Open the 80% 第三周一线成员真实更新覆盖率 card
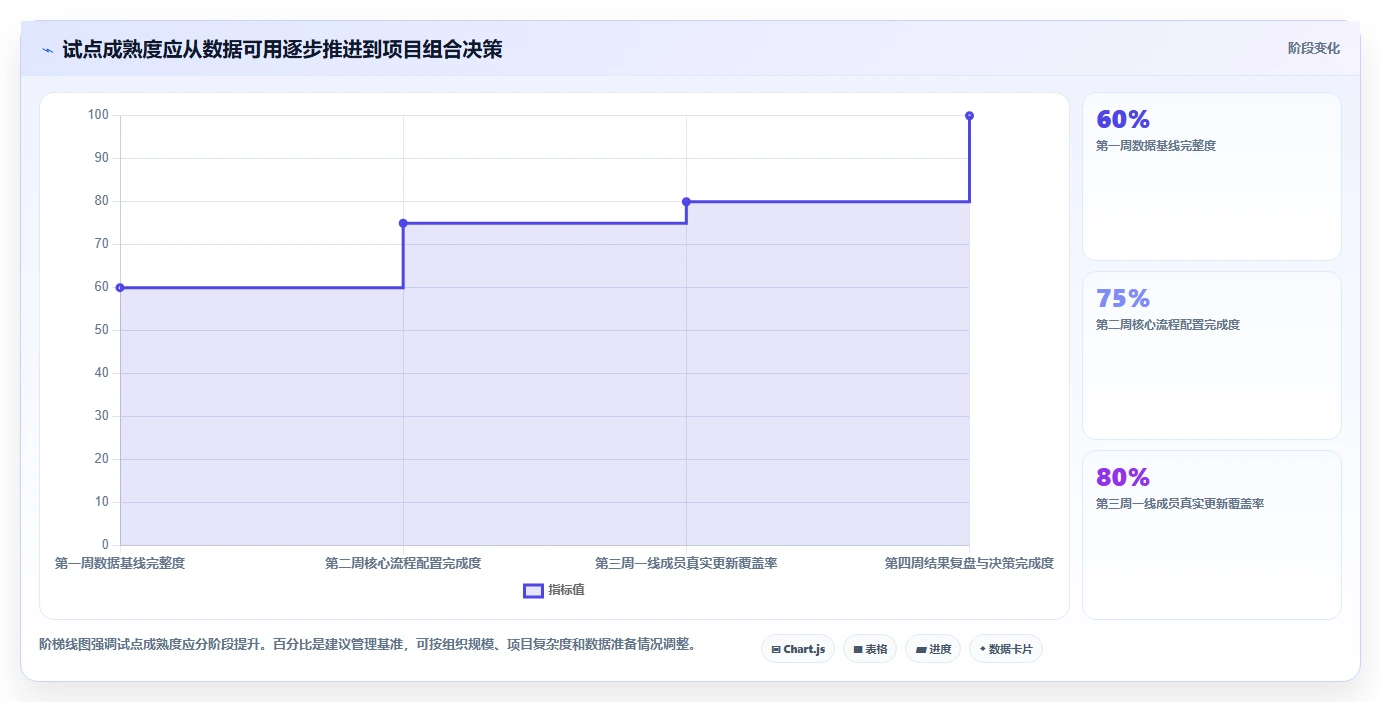Viewport: 1381px width, 702px height. 1212,535
